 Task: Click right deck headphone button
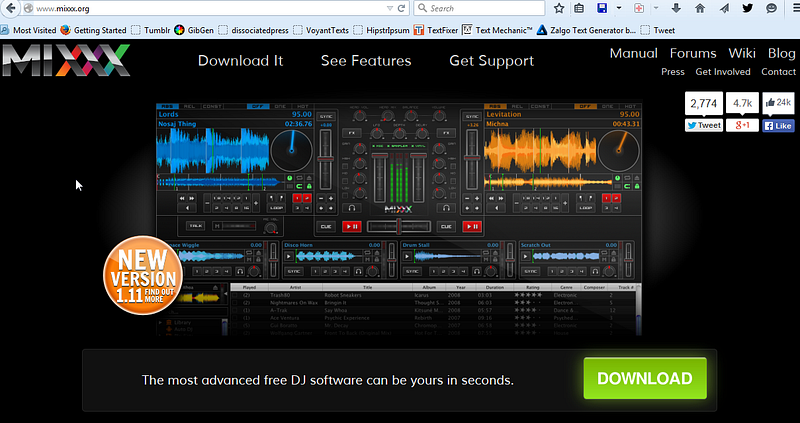point(446,208)
